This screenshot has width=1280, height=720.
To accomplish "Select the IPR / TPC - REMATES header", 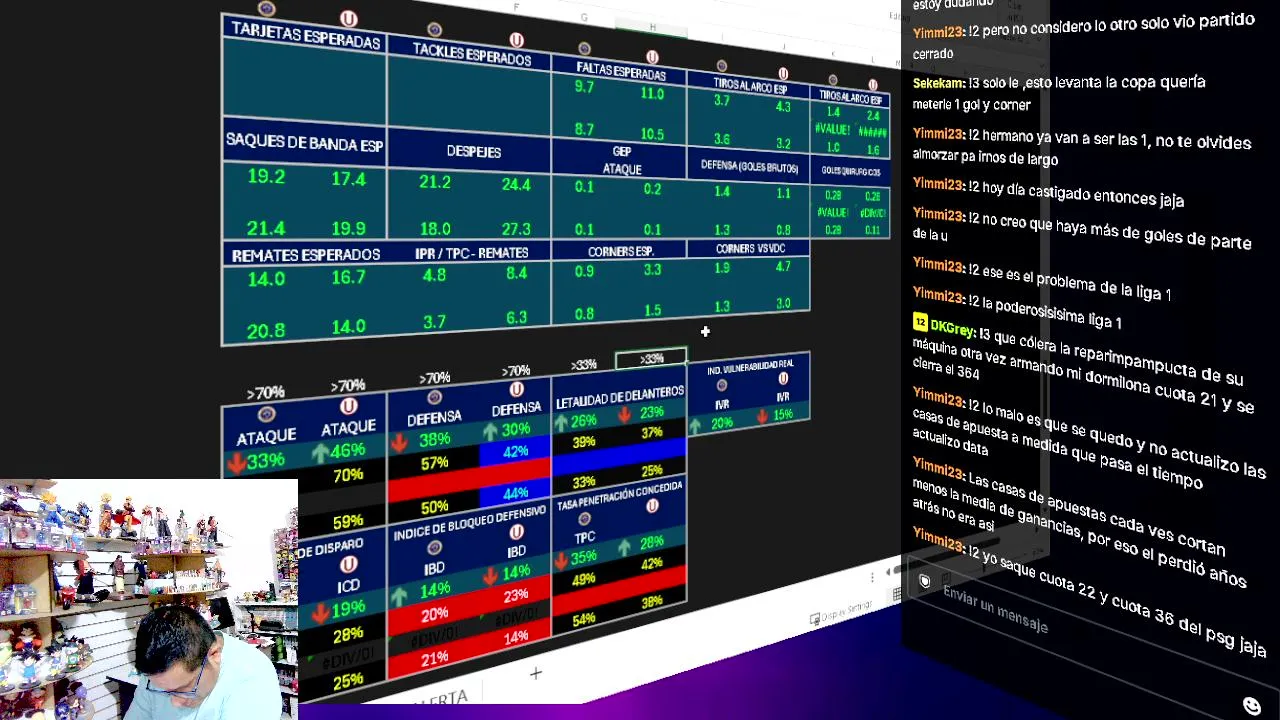I will [x=471, y=253].
